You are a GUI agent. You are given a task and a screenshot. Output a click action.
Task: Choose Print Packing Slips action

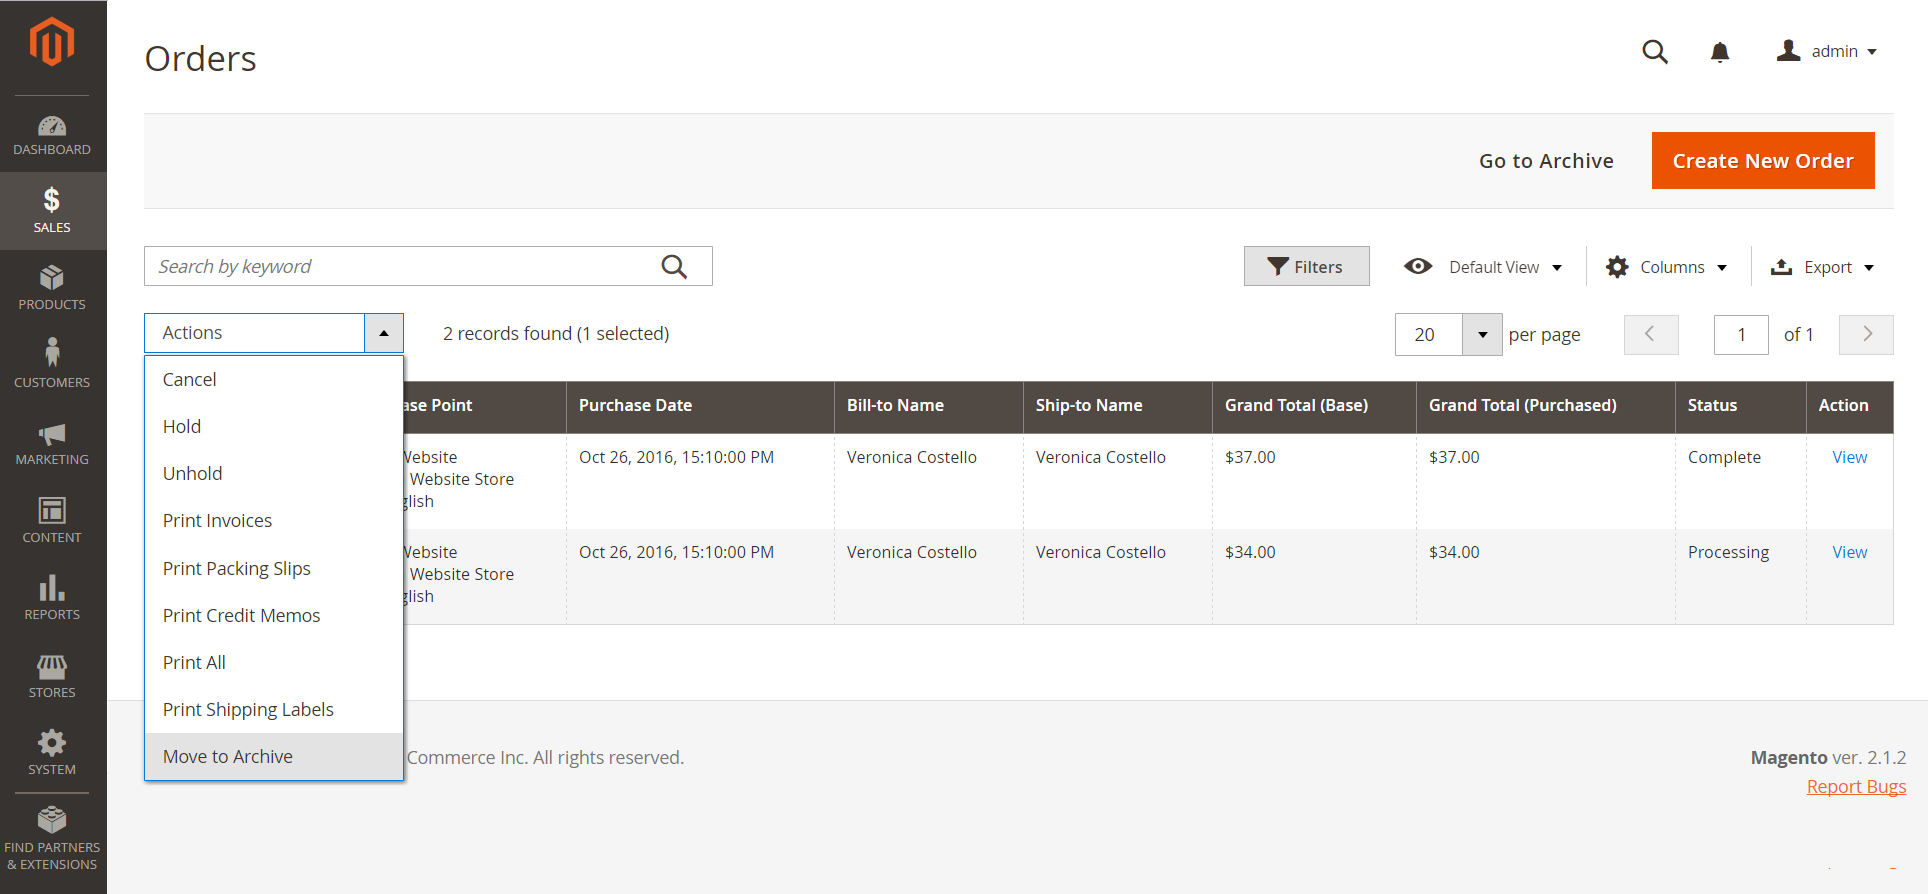274,568
